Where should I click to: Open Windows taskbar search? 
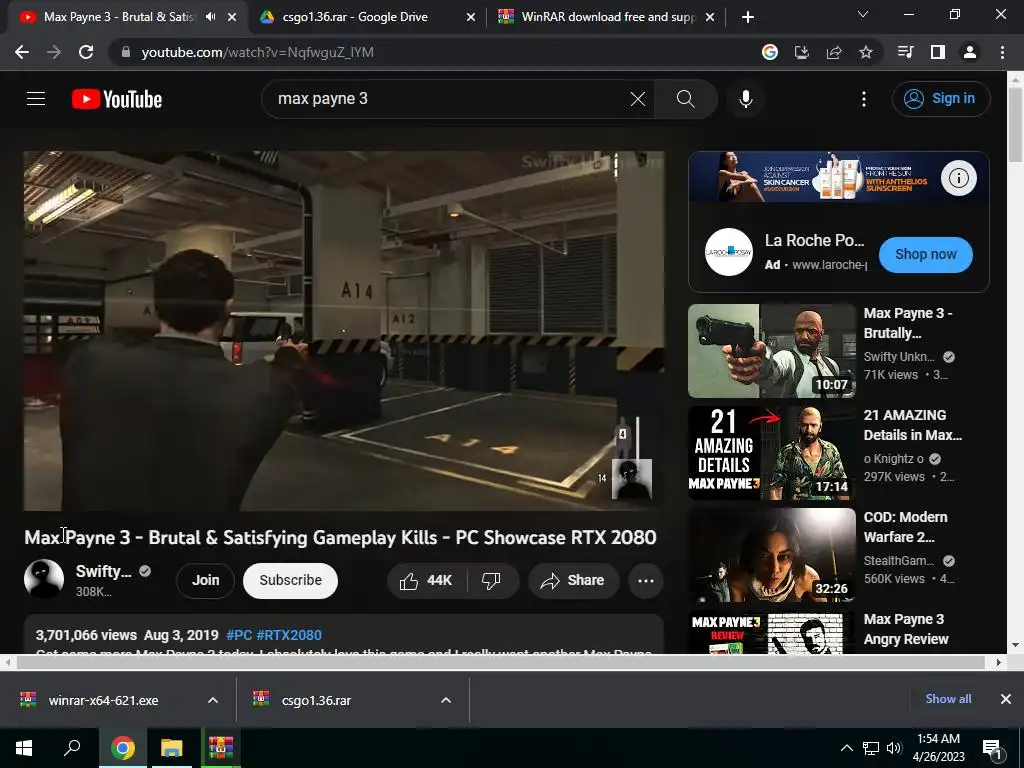[72, 748]
